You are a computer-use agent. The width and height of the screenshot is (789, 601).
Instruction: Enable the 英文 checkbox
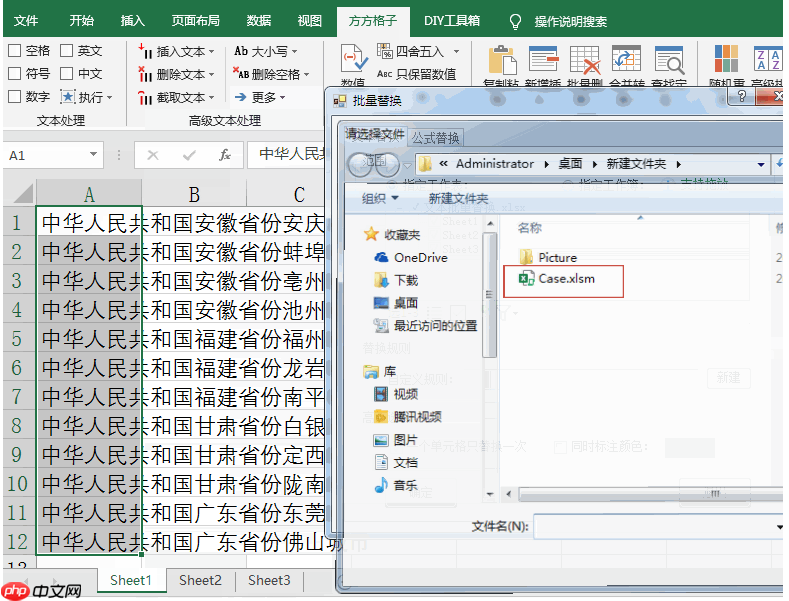coord(66,50)
